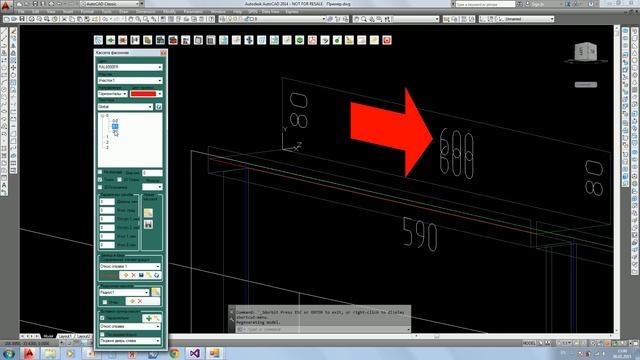Click Sign In in the title bar
Viewport: 640px width, 360px height.
(538, 4)
